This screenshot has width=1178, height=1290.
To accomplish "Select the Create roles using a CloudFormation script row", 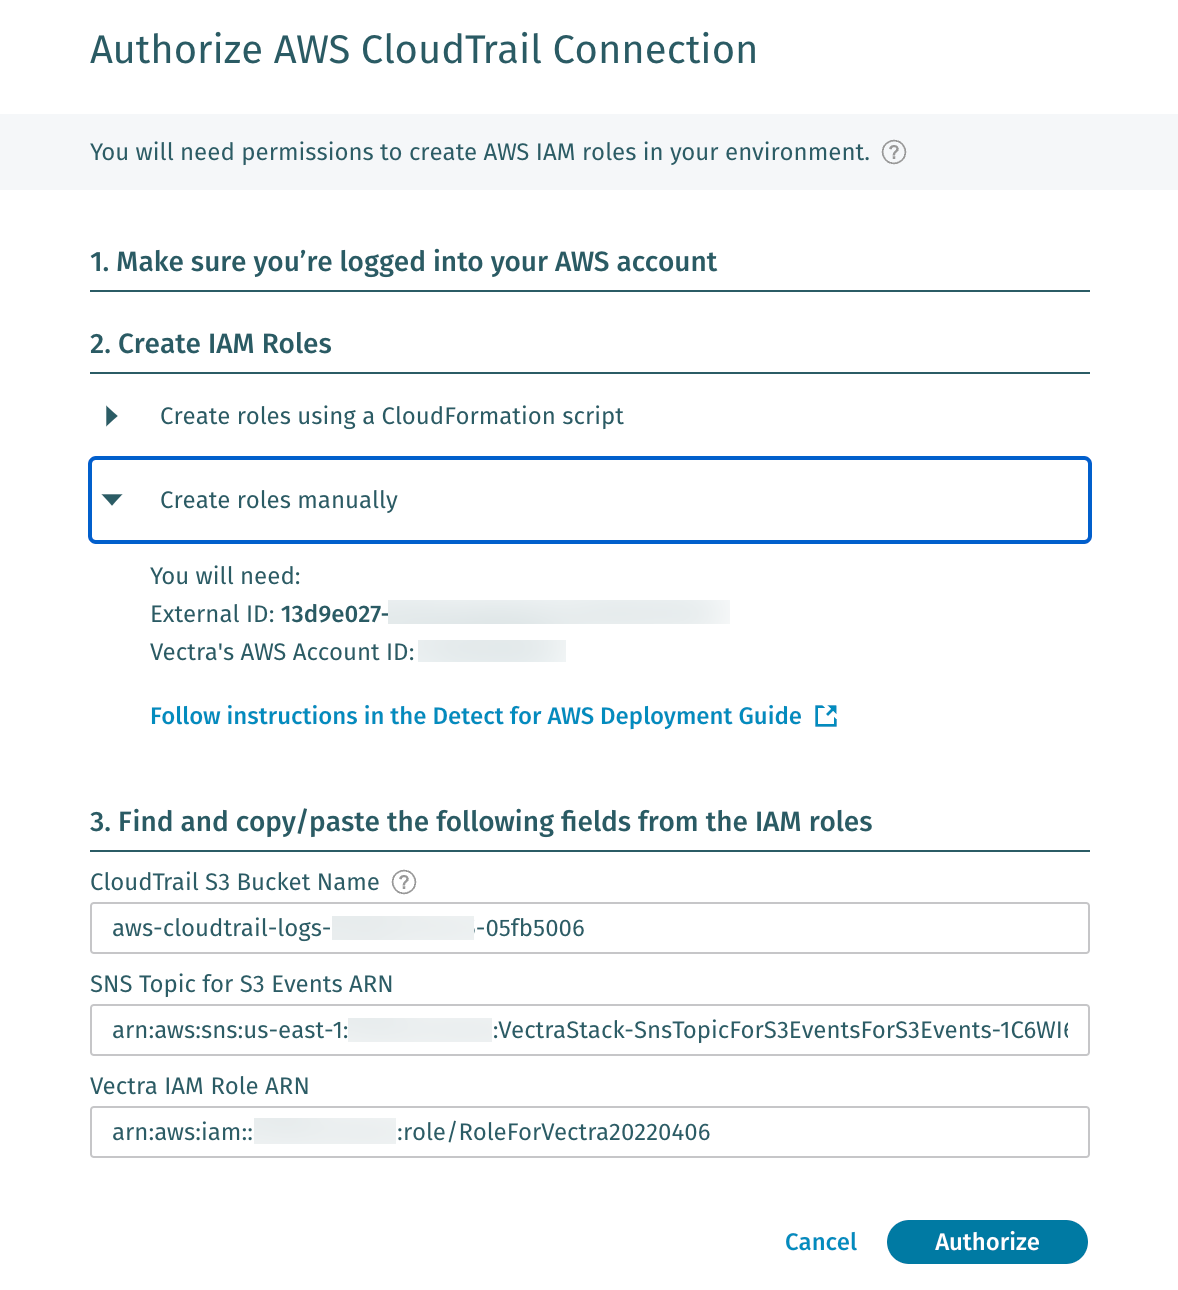I will point(590,416).
